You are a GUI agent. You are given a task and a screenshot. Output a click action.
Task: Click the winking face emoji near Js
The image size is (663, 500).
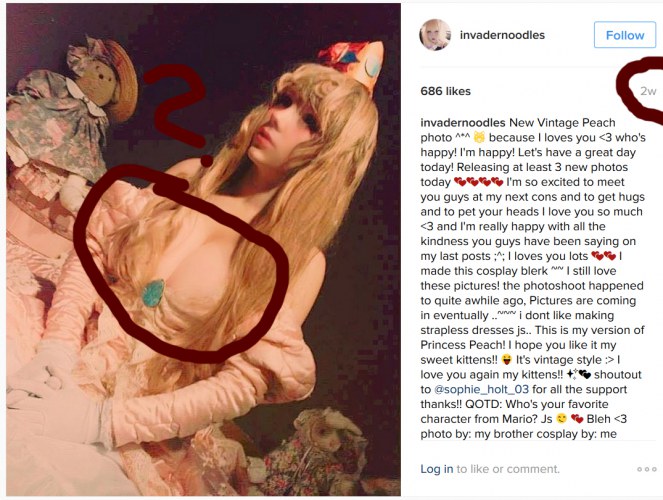[x=561, y=419]
